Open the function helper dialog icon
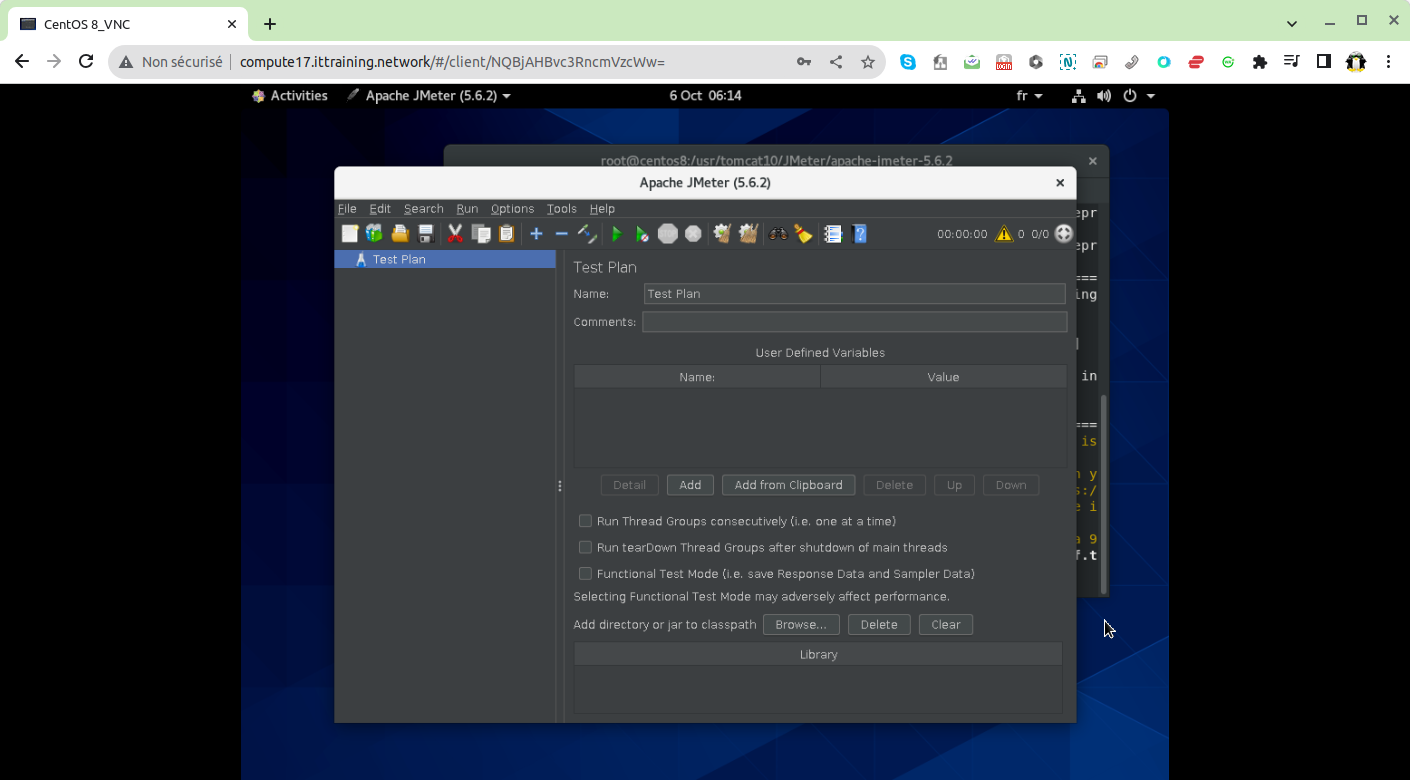 coord(833,234)
